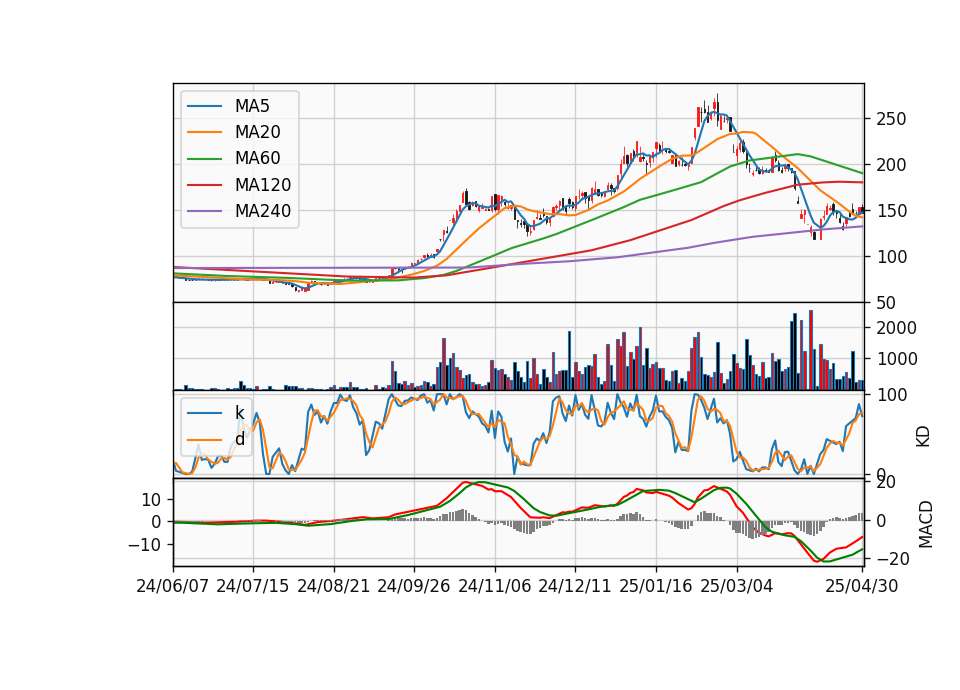Viewport: 960px width, 690px height.
Task: Click the MACD vertical axis title
Action: pyautogui.click(x=925, y=524)
